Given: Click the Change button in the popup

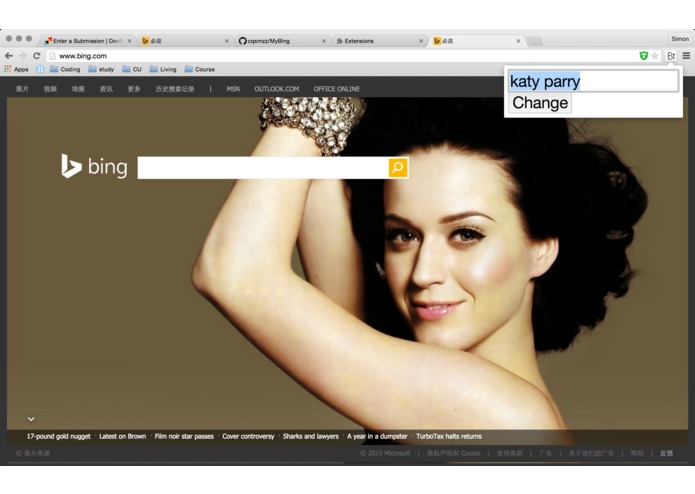Looking at the screenshot, I should tap(540, 103).
